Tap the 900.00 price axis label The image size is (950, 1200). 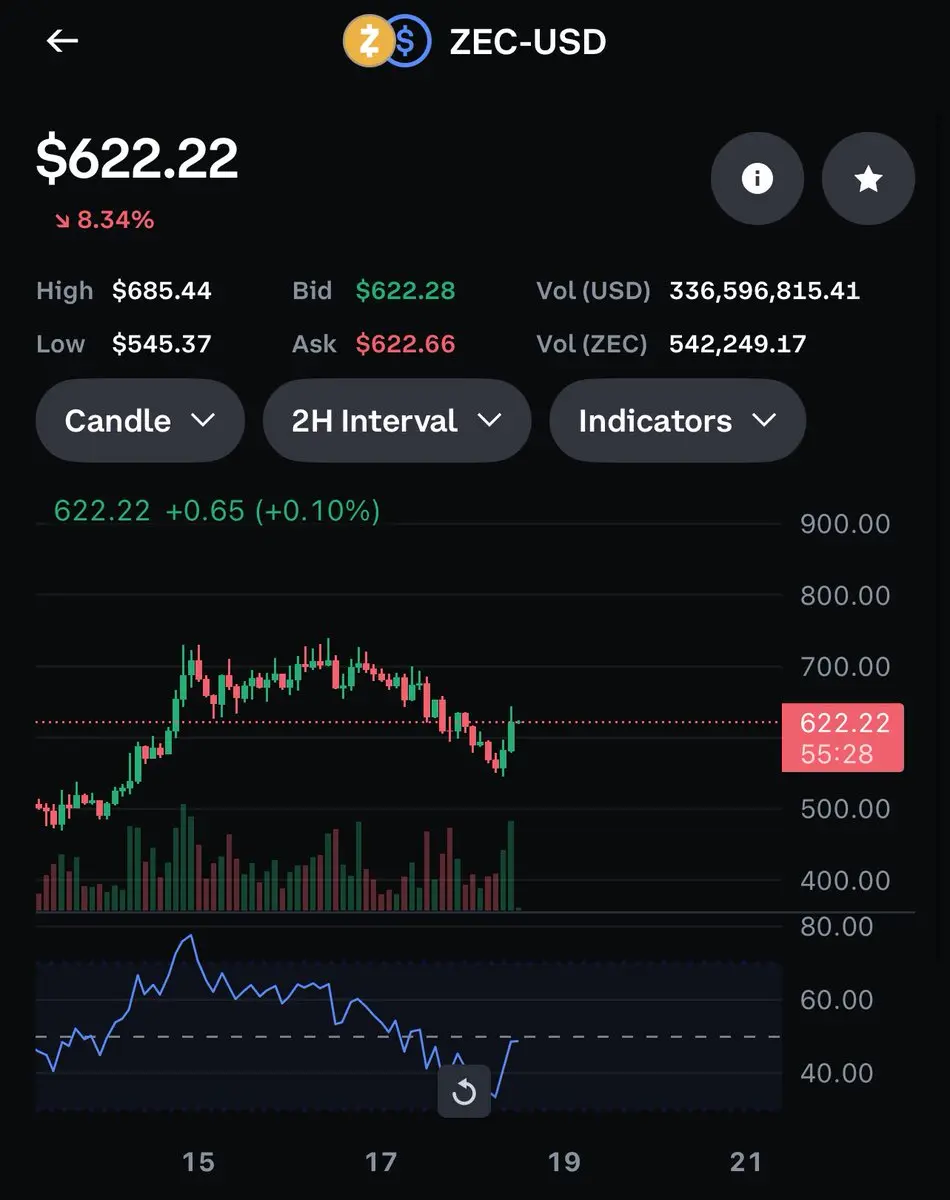coord(845,524)
